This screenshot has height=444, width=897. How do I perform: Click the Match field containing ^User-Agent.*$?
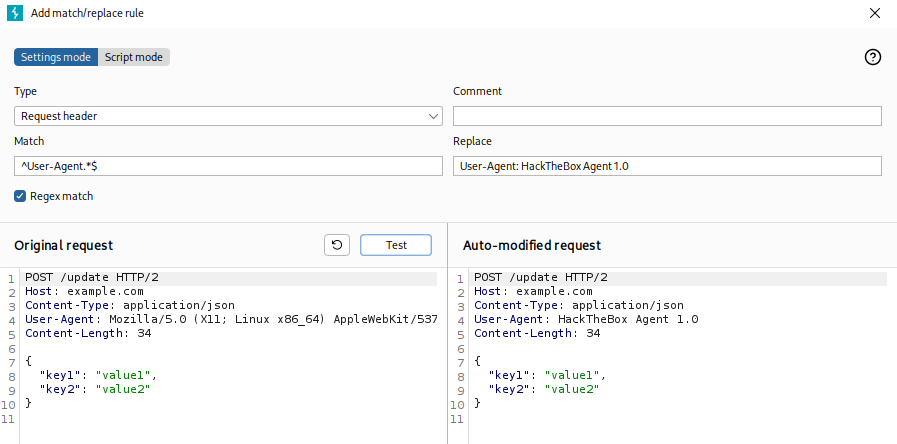(x=228, y=166)
